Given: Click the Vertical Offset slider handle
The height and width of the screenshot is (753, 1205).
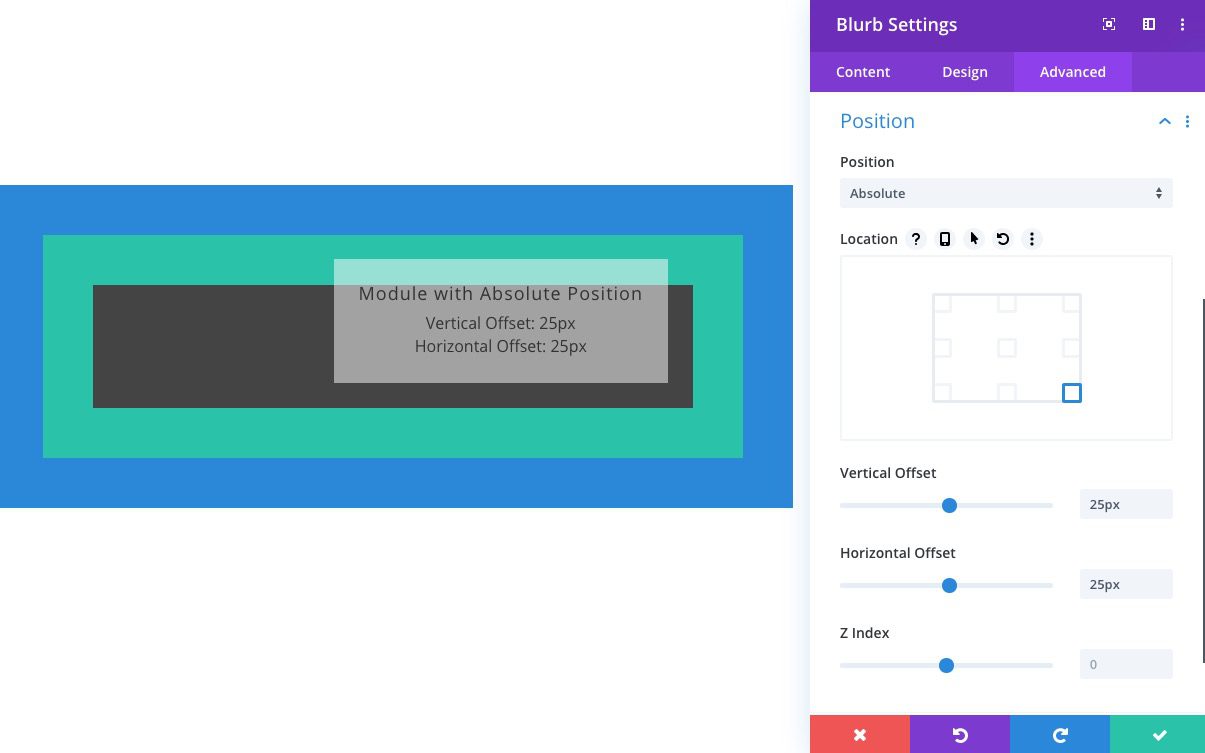Looking at the screenshot, I should [x=948, y=505].
